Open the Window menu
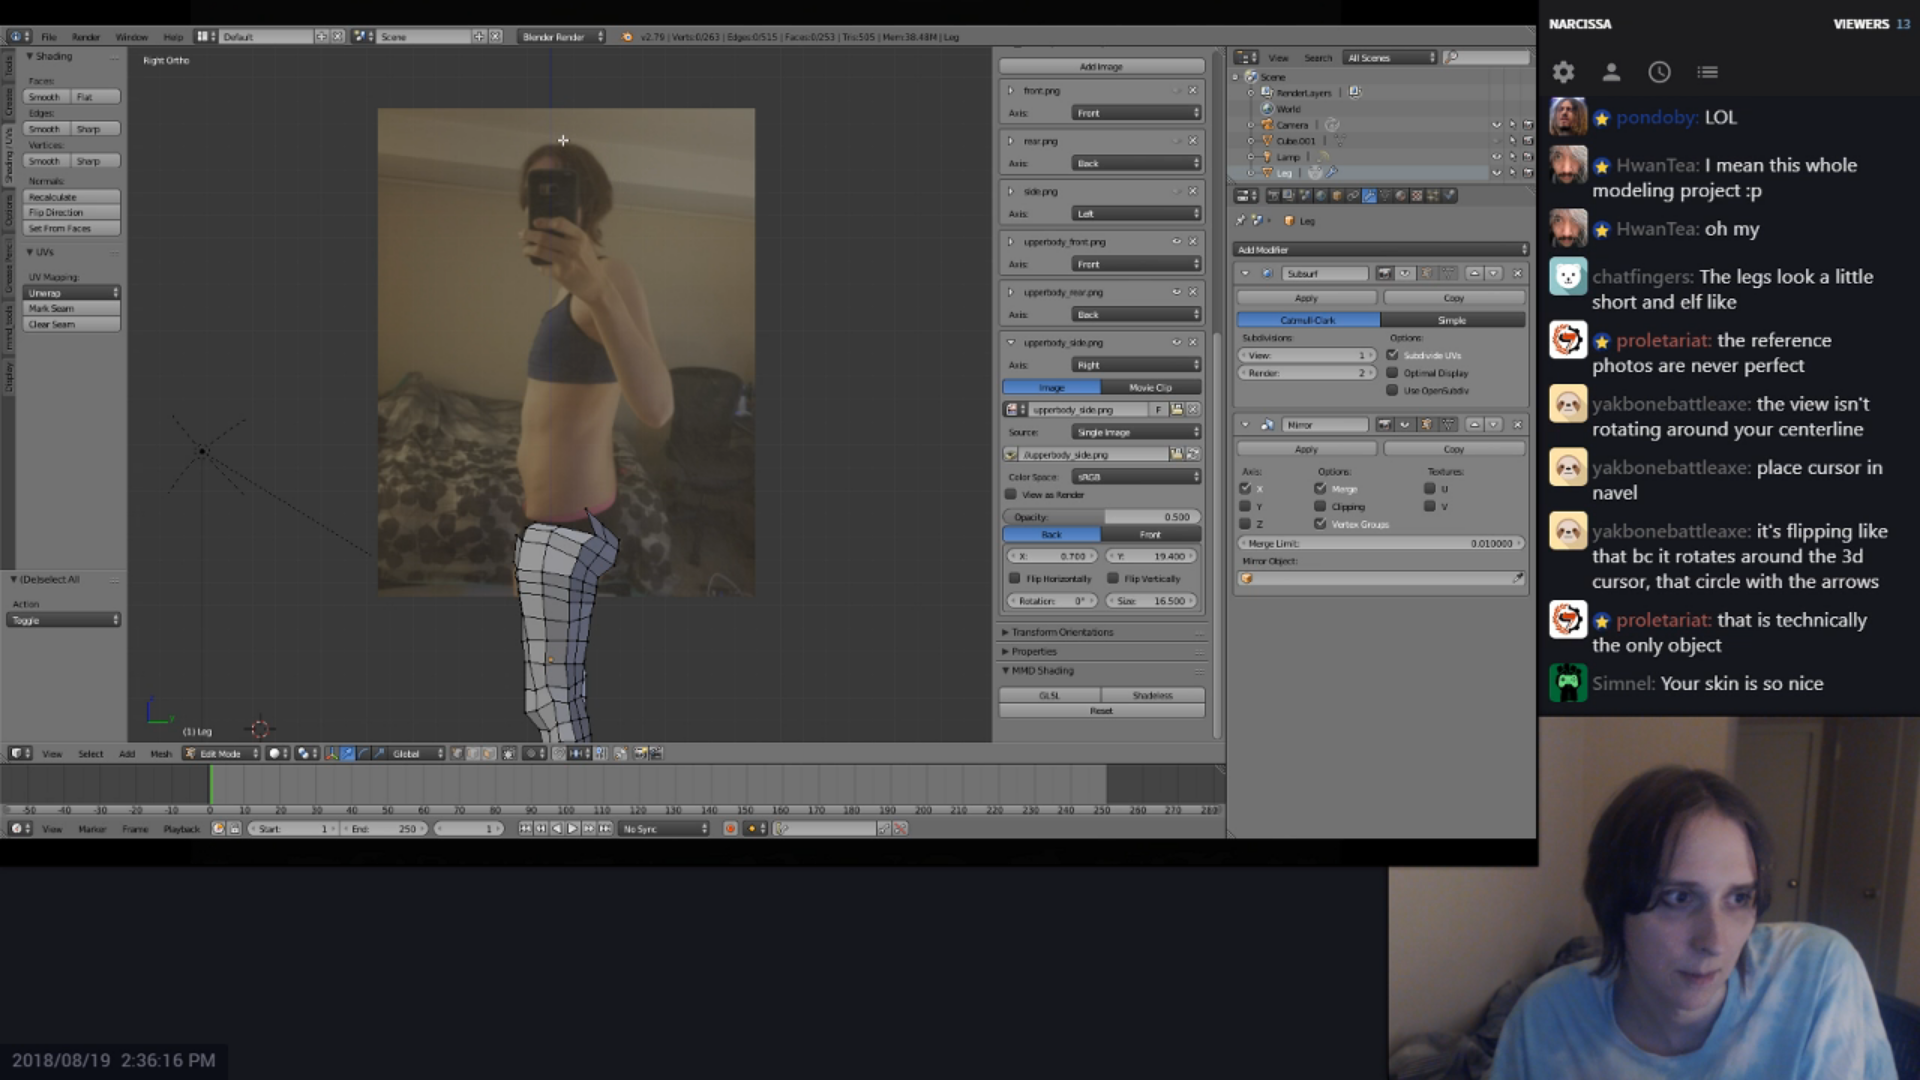This screenshot has width=1920, height=1080. point(131,37)
